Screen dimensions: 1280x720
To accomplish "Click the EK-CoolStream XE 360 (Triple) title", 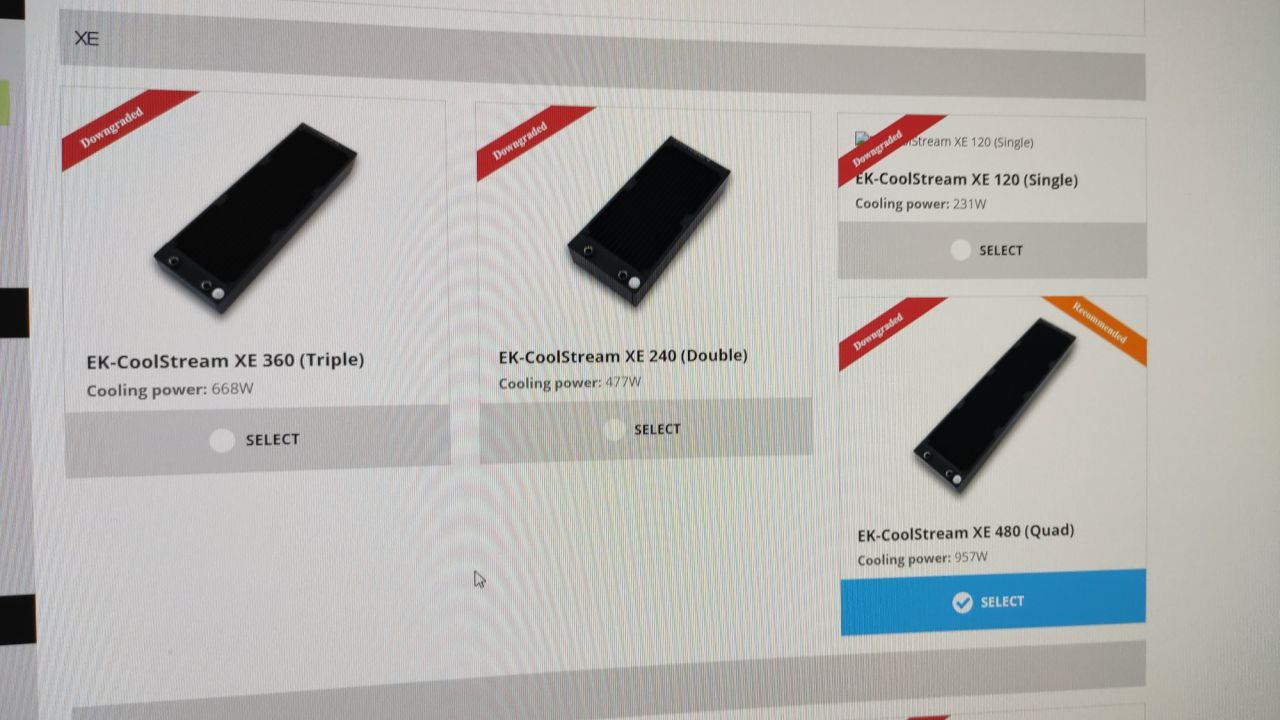I will 225,360.
